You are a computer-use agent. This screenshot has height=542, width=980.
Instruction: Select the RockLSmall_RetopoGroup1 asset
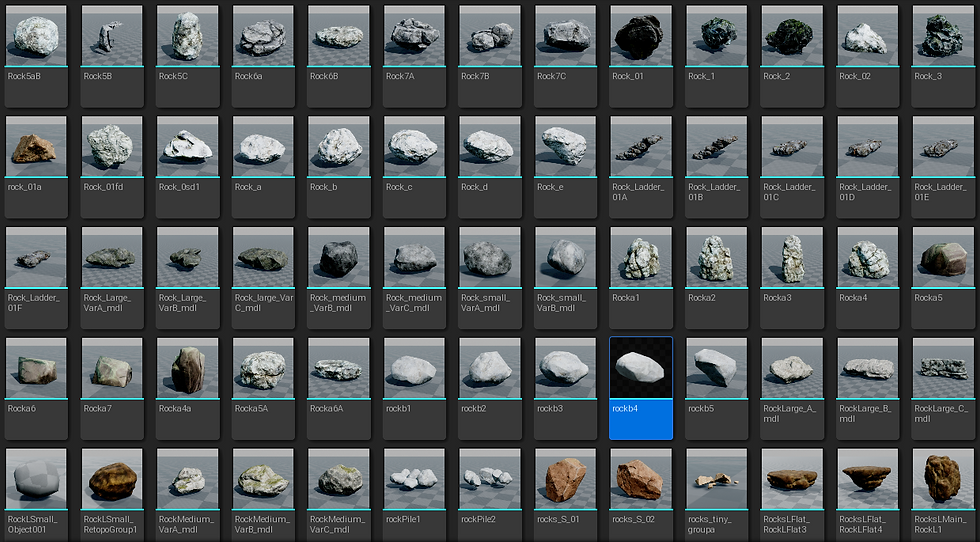point(112,494)
